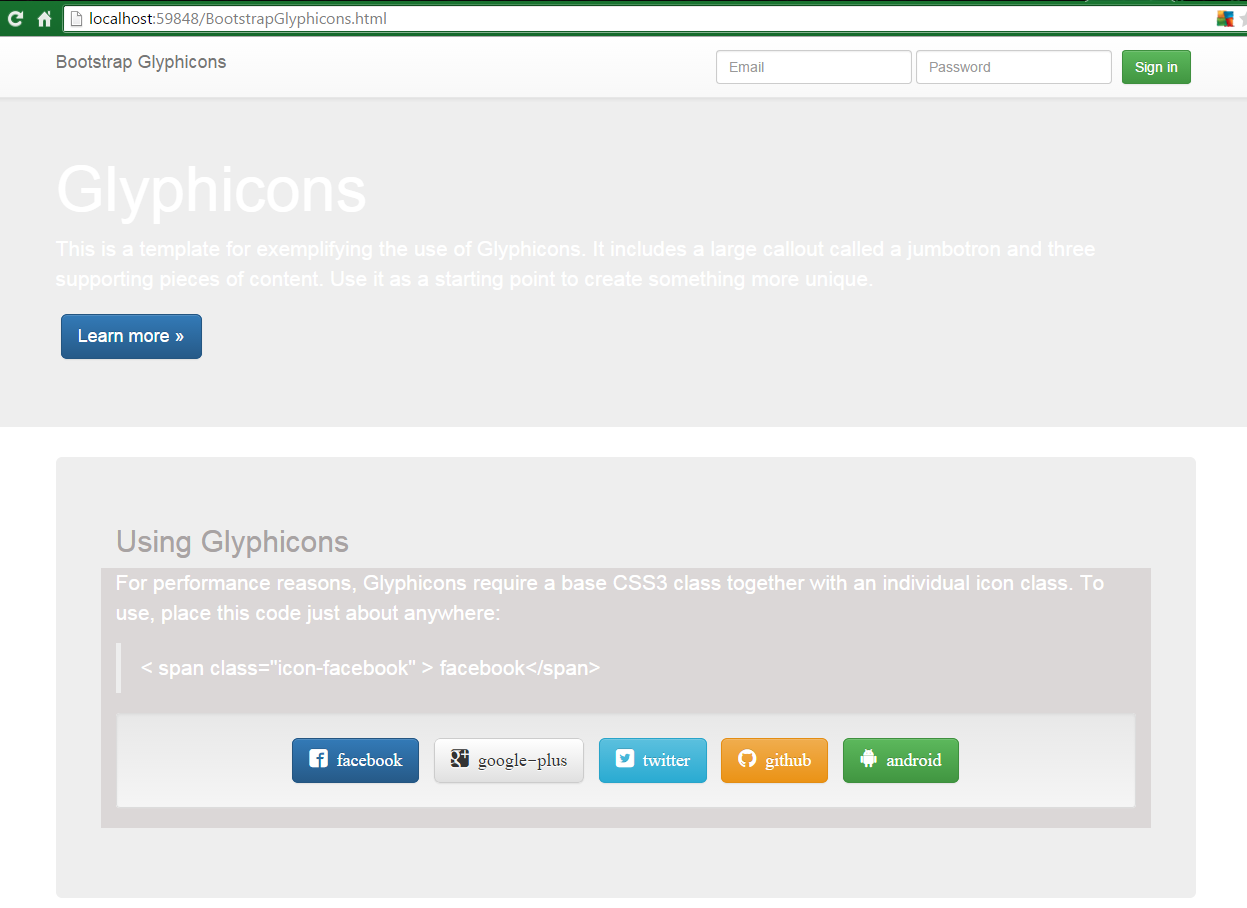Click the Facebook icon inside the blue button

[317, 760]
